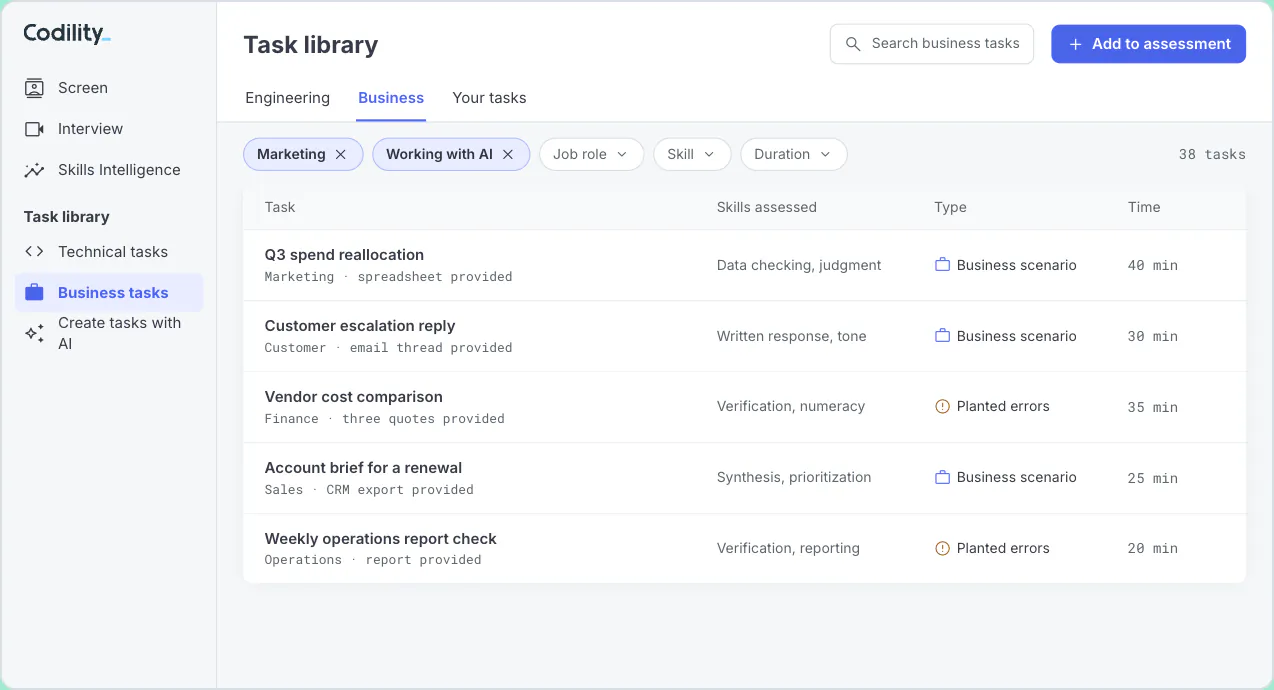Image resolution: width=1274 pixels, height=690 pixels.
Task: Click briefcase icon in Account brief row
Action: pos(942,477)
